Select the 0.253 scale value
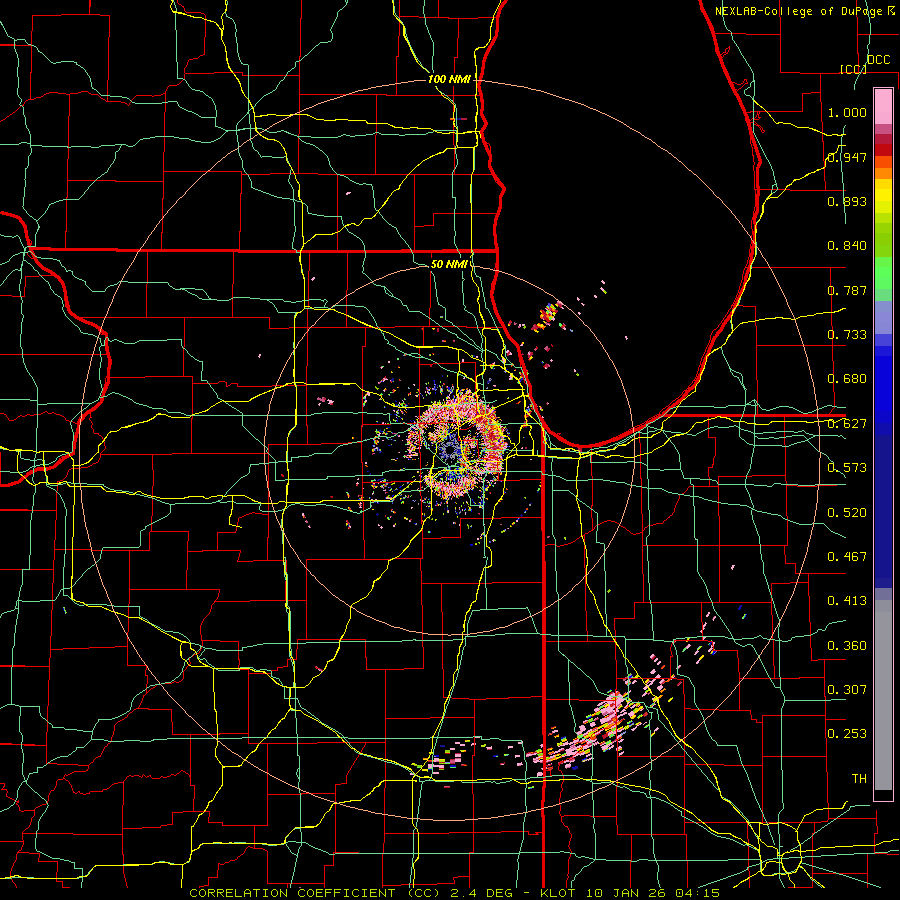 847,734
